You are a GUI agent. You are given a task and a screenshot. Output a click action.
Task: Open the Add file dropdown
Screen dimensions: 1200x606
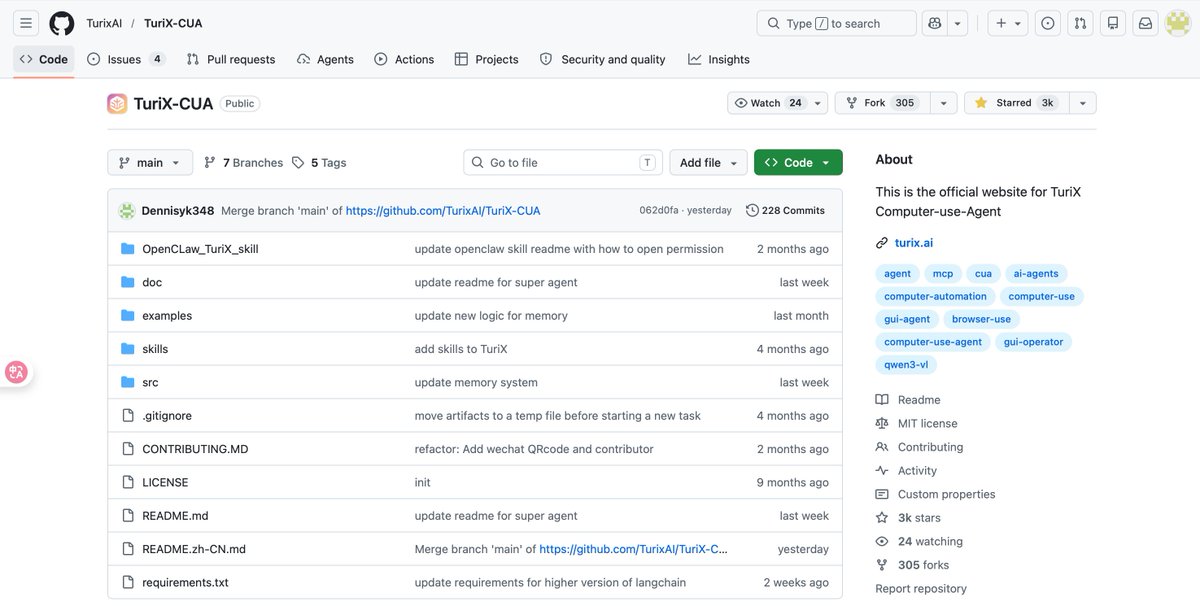708,162
